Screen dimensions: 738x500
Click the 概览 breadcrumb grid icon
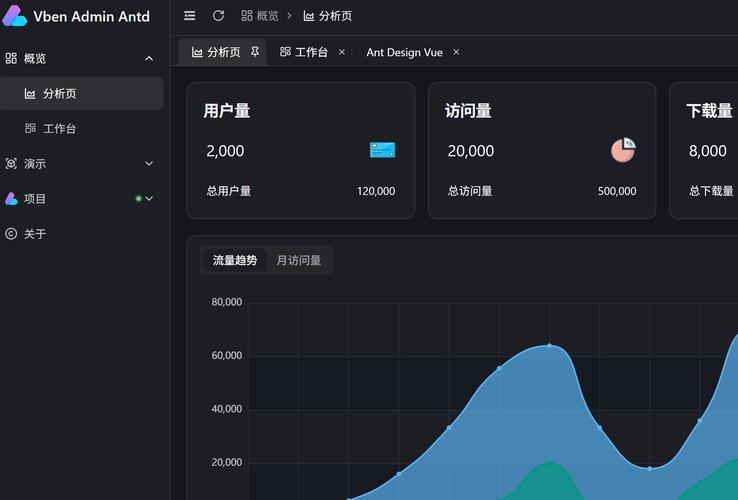coord(247,16)
